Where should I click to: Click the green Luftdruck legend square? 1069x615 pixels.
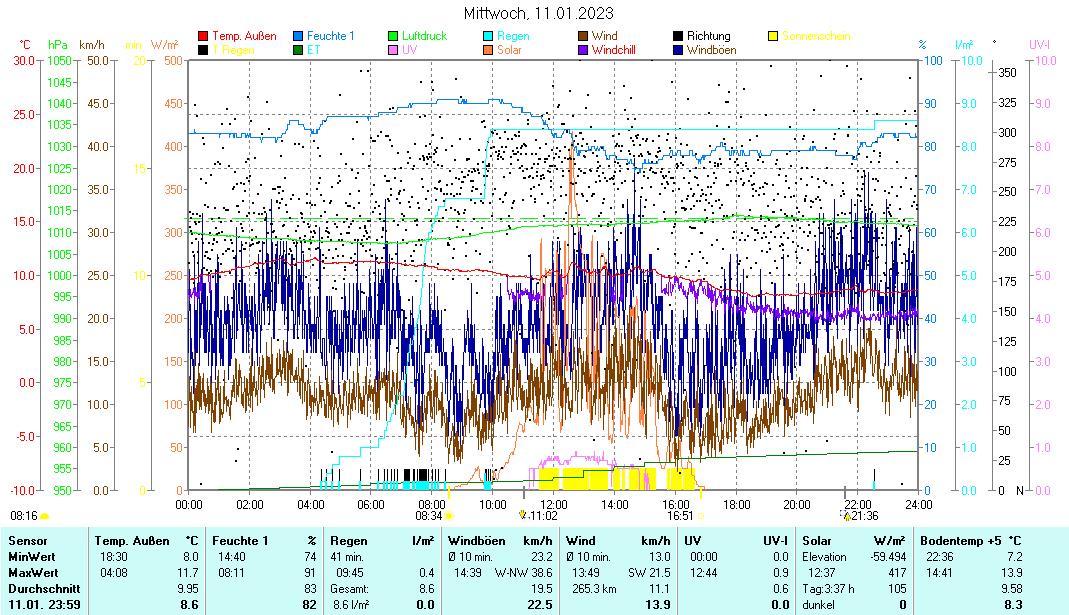pyautogui.click(x=393, y=36)
